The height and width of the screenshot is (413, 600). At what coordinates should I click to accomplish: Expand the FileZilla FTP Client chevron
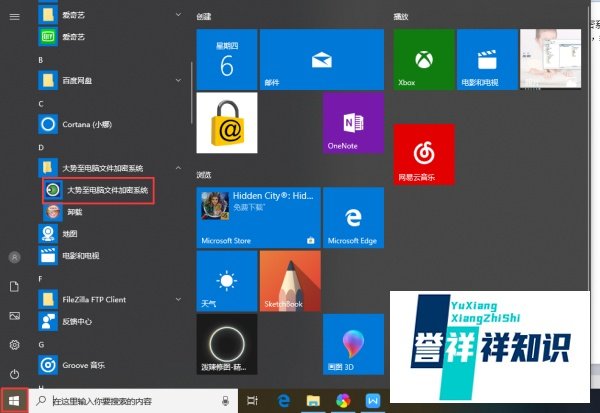click(x=178, y=299)
